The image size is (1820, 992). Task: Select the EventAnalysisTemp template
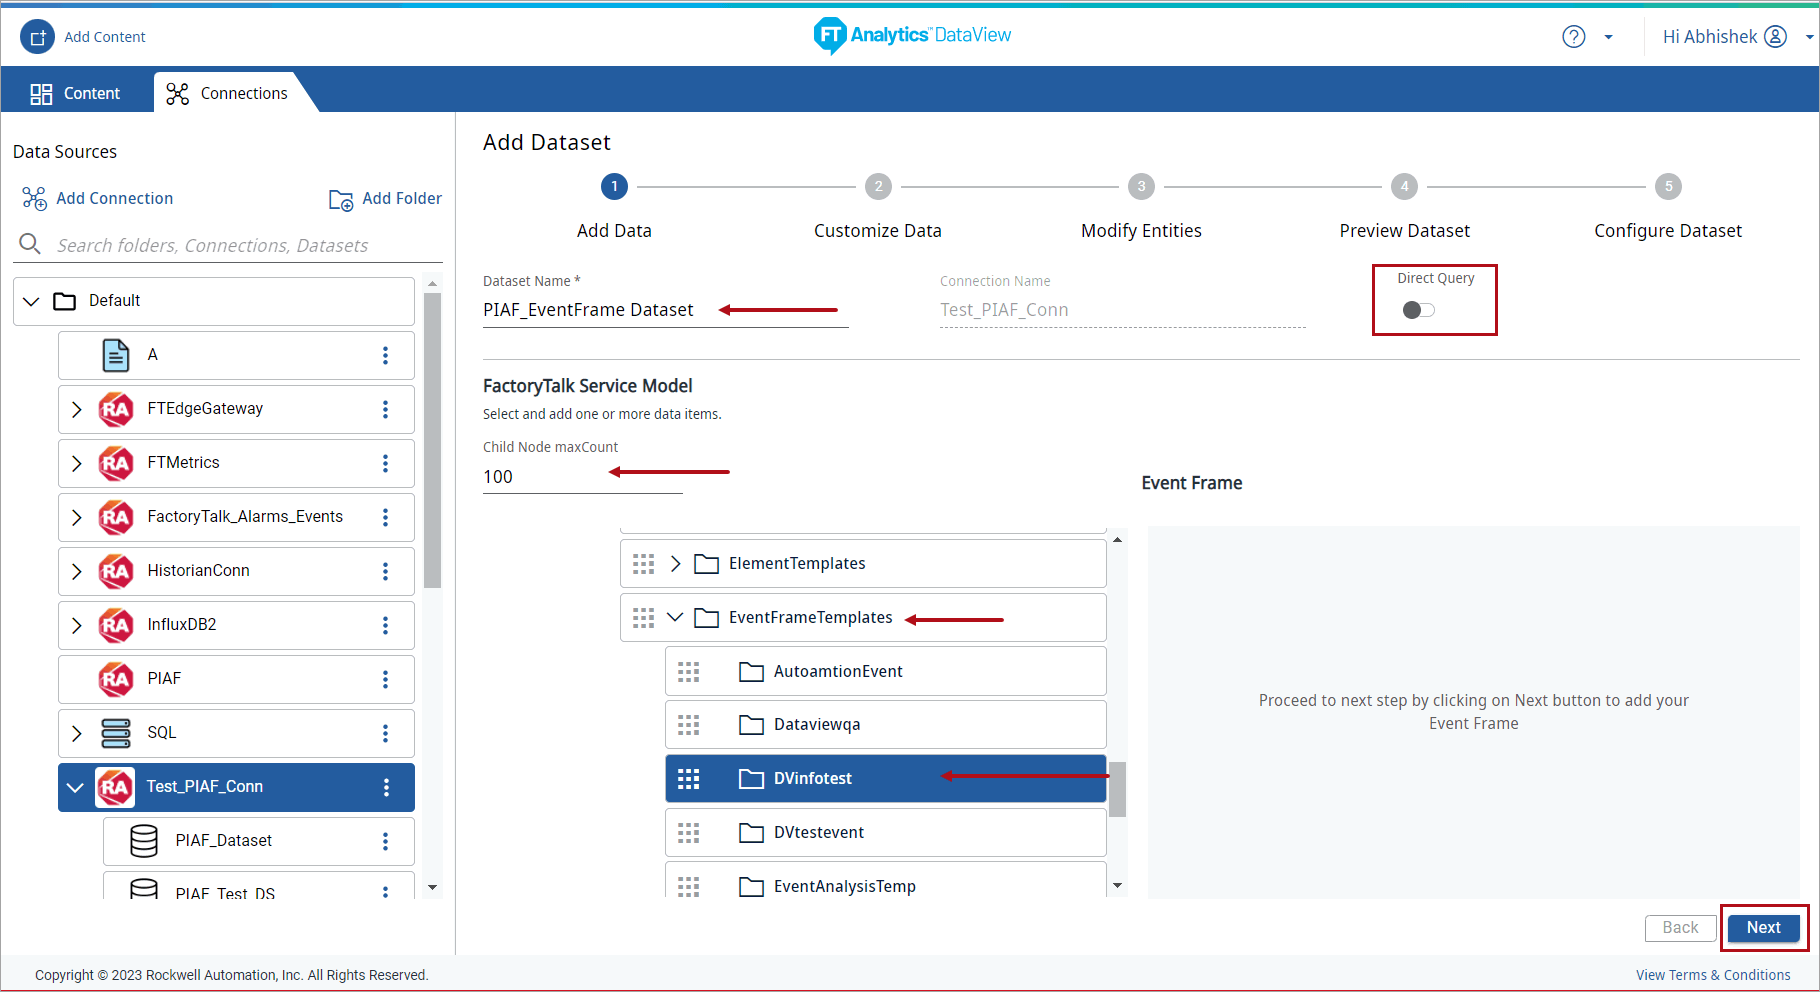(885, 880)
